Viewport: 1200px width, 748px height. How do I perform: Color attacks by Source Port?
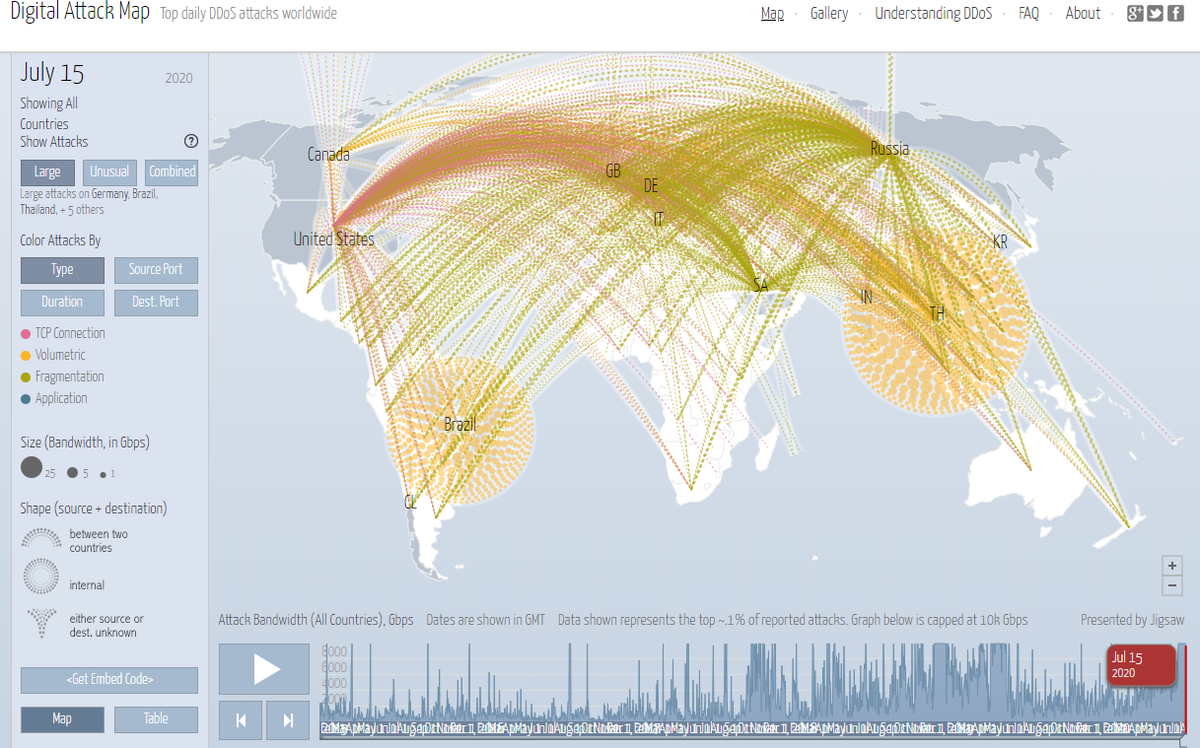[x=156, y=270]
